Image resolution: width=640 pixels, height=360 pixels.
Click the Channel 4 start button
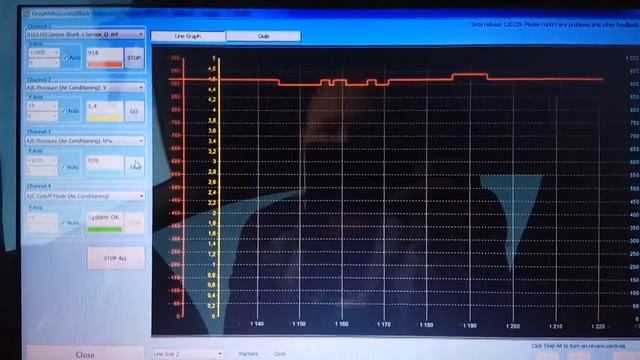[134, 222]
